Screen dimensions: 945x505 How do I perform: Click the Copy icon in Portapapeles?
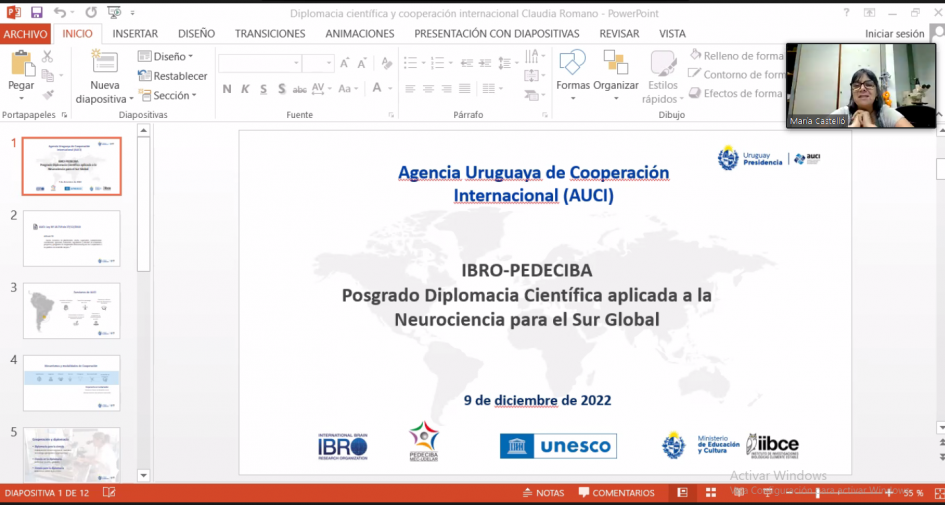(x=47, y=75)
